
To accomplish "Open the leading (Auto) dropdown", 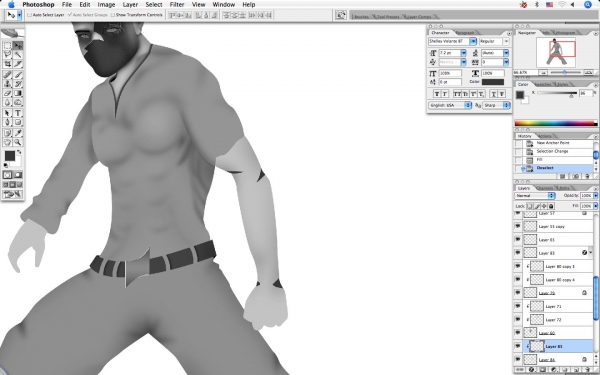I will [x=506, y=53].
